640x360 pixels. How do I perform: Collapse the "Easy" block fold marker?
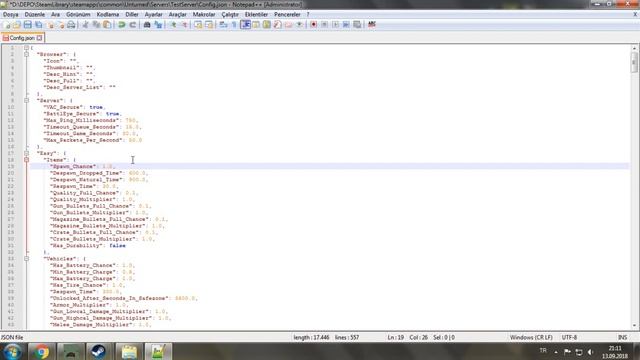tap(27, 153)
